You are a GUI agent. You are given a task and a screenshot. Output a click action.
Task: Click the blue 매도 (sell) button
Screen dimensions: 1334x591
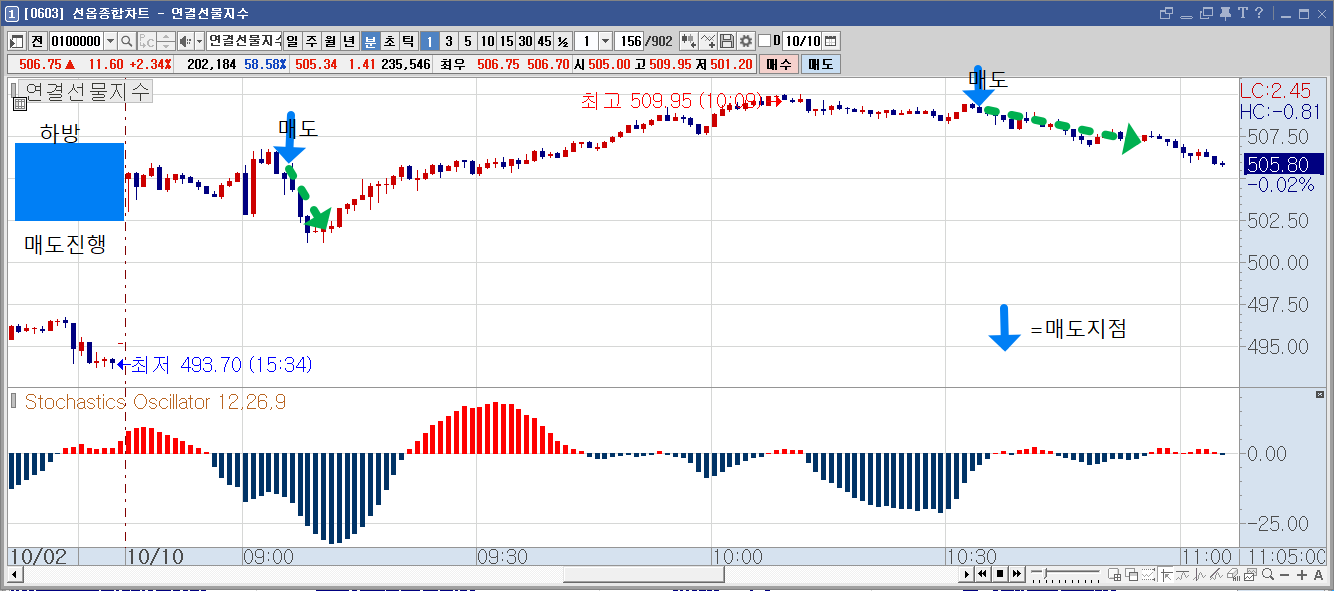[820, 64]
